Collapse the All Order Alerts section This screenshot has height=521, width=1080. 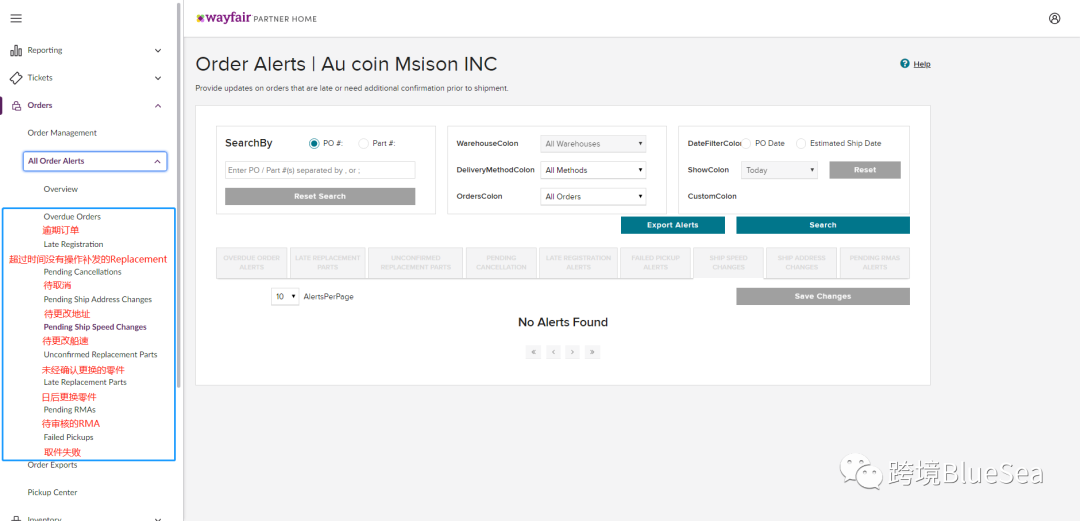(157, 161)
